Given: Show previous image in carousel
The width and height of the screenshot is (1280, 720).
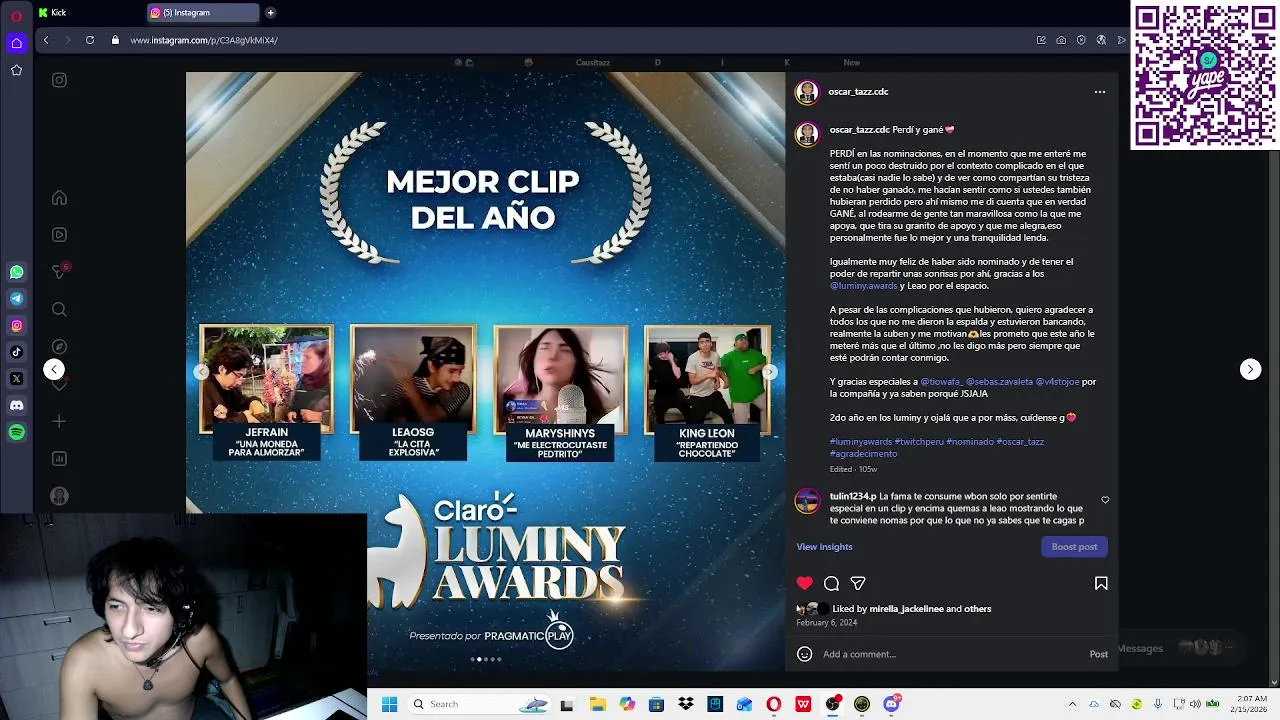Looking at the screenshot, I should click(x=201, y=372).
